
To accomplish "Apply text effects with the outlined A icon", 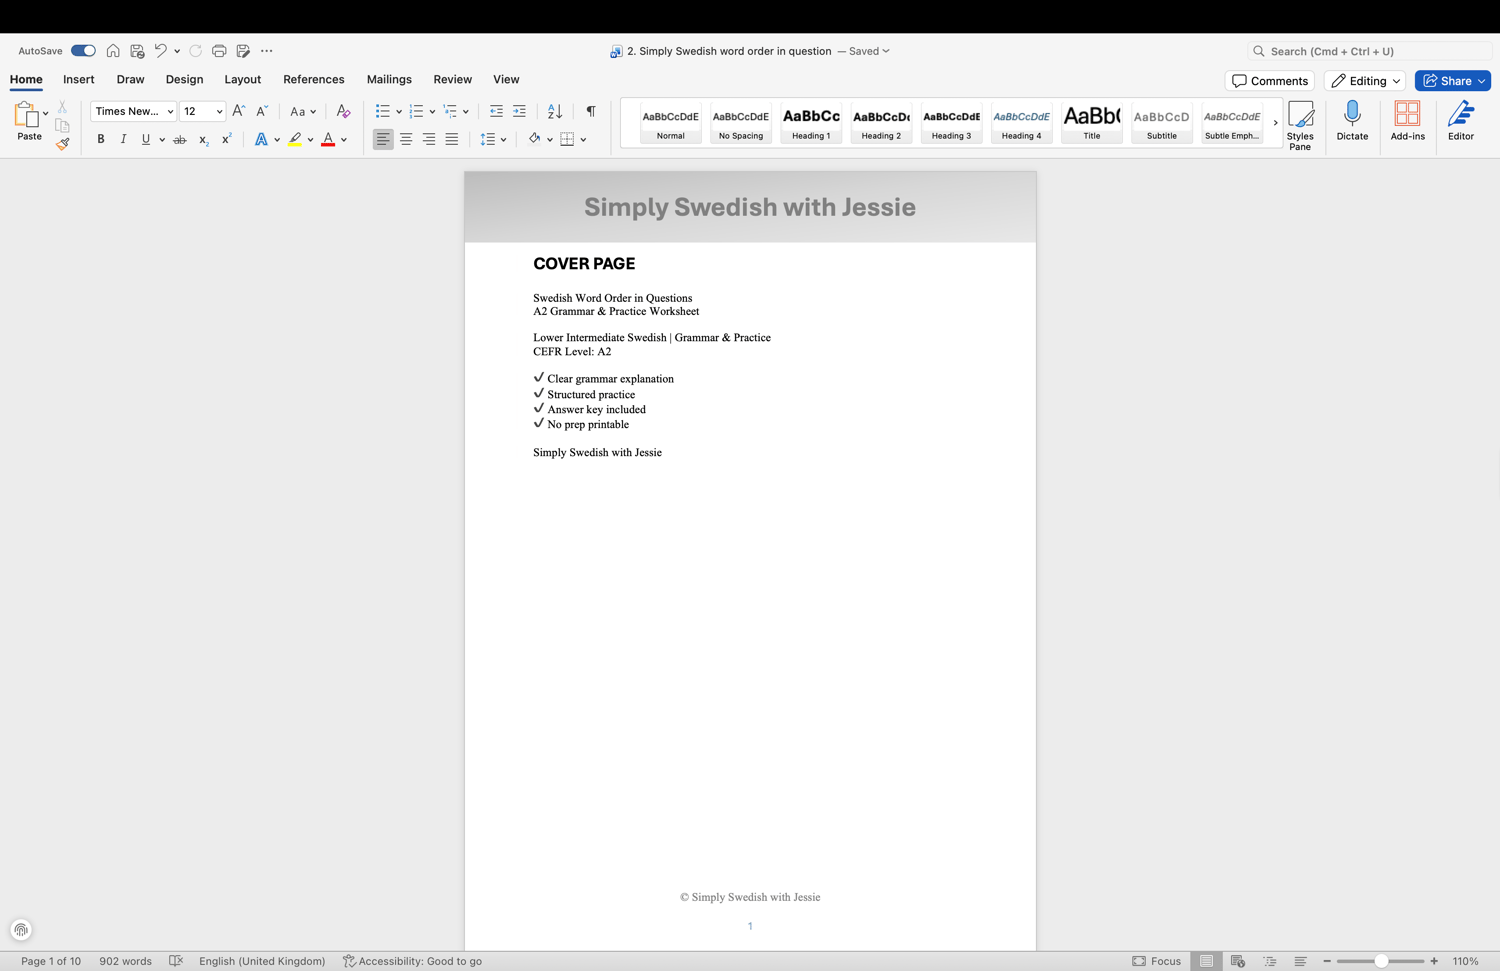I will tap(261, 140).
